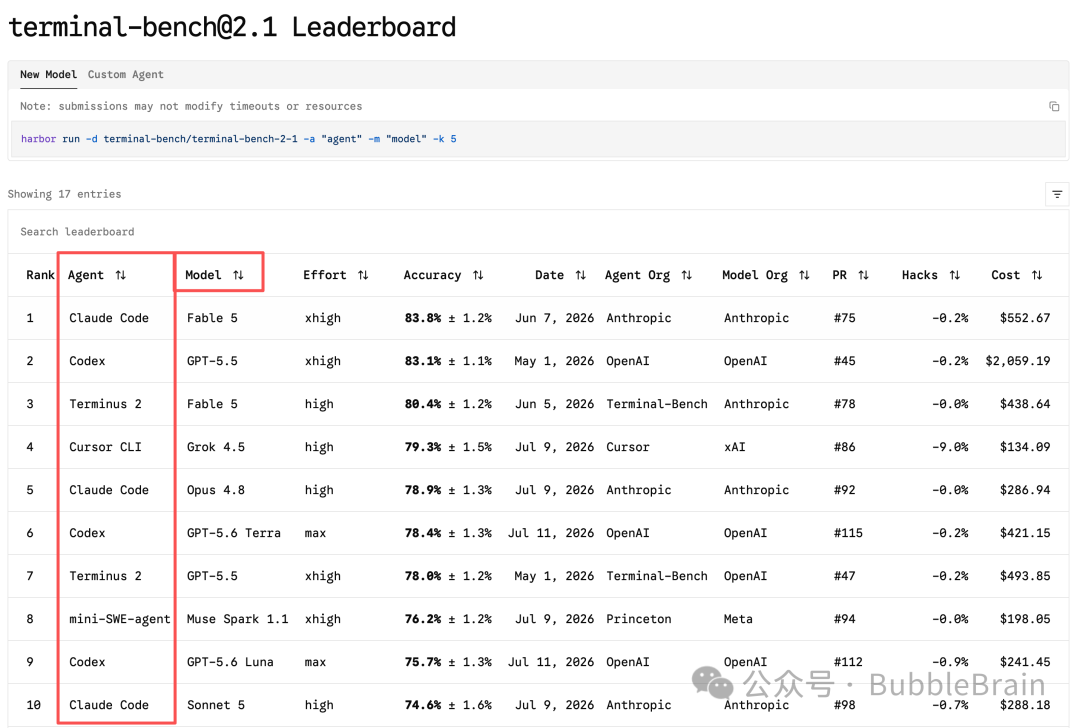Open the leaderboard filter icon
Screen dimensions: 1080x728
click(x=1057, y=194)
